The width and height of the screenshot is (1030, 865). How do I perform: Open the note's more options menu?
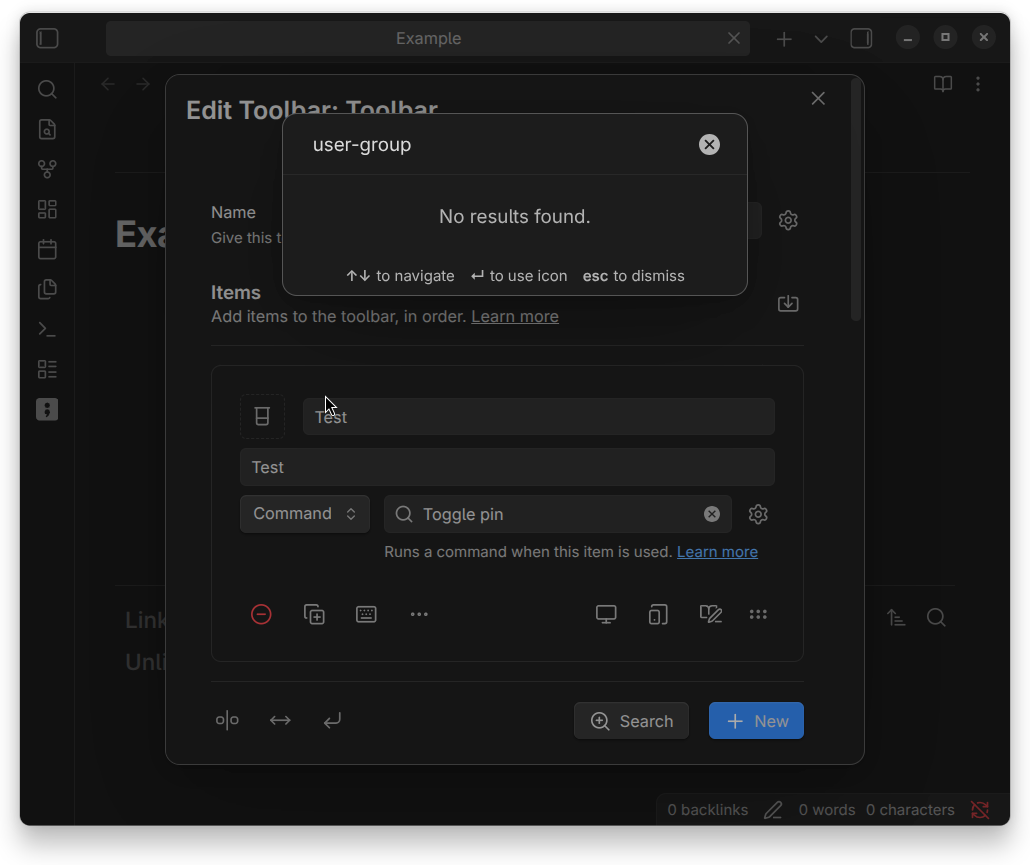(978, 84)
